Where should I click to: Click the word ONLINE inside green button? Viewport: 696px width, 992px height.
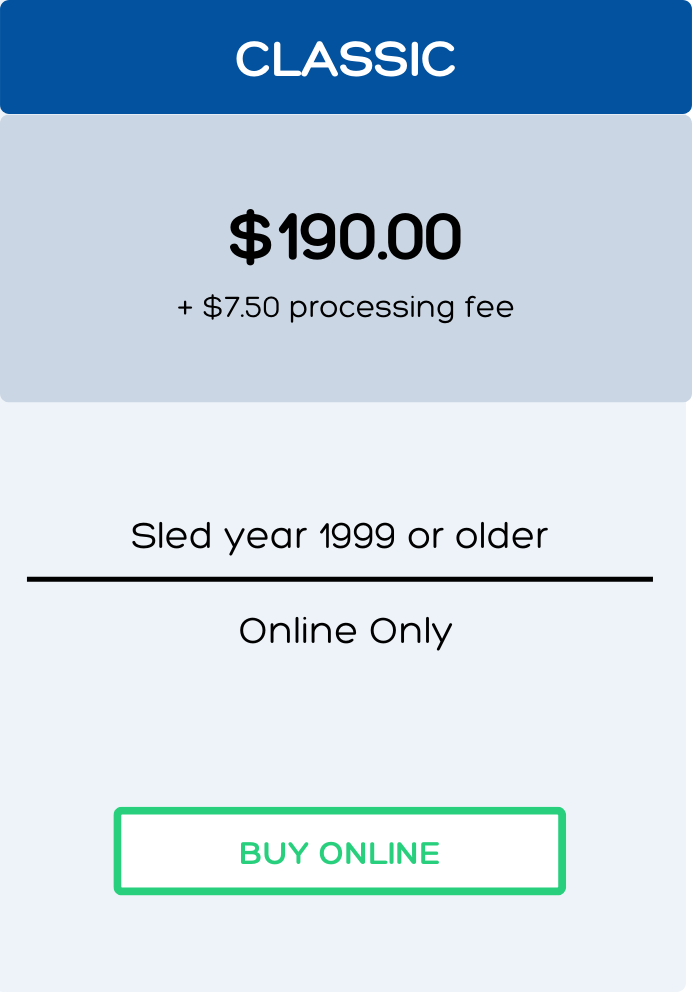(379, 853)
